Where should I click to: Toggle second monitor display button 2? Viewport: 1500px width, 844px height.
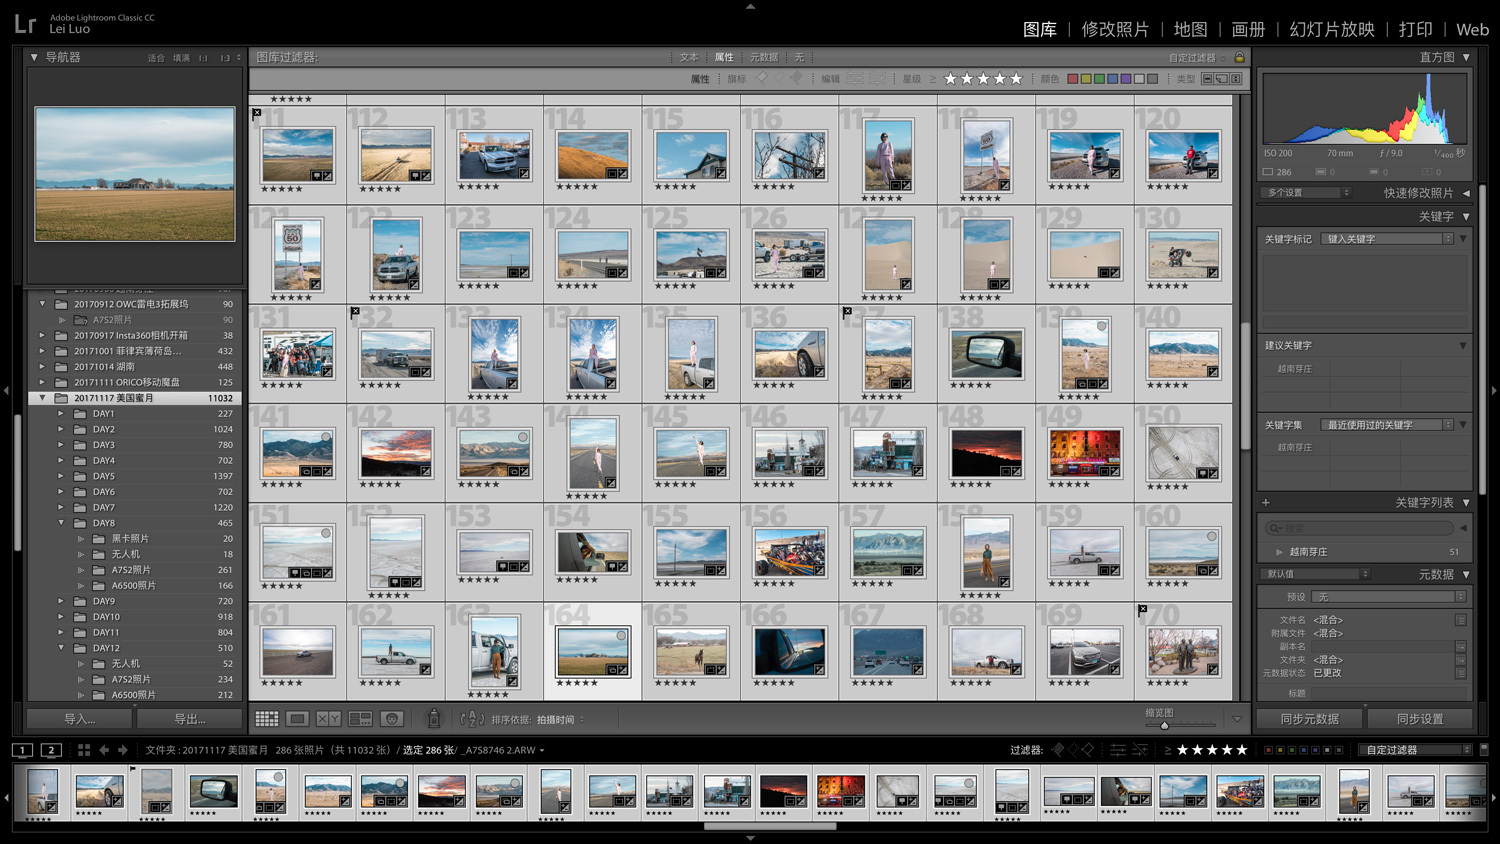coord(51,750)
